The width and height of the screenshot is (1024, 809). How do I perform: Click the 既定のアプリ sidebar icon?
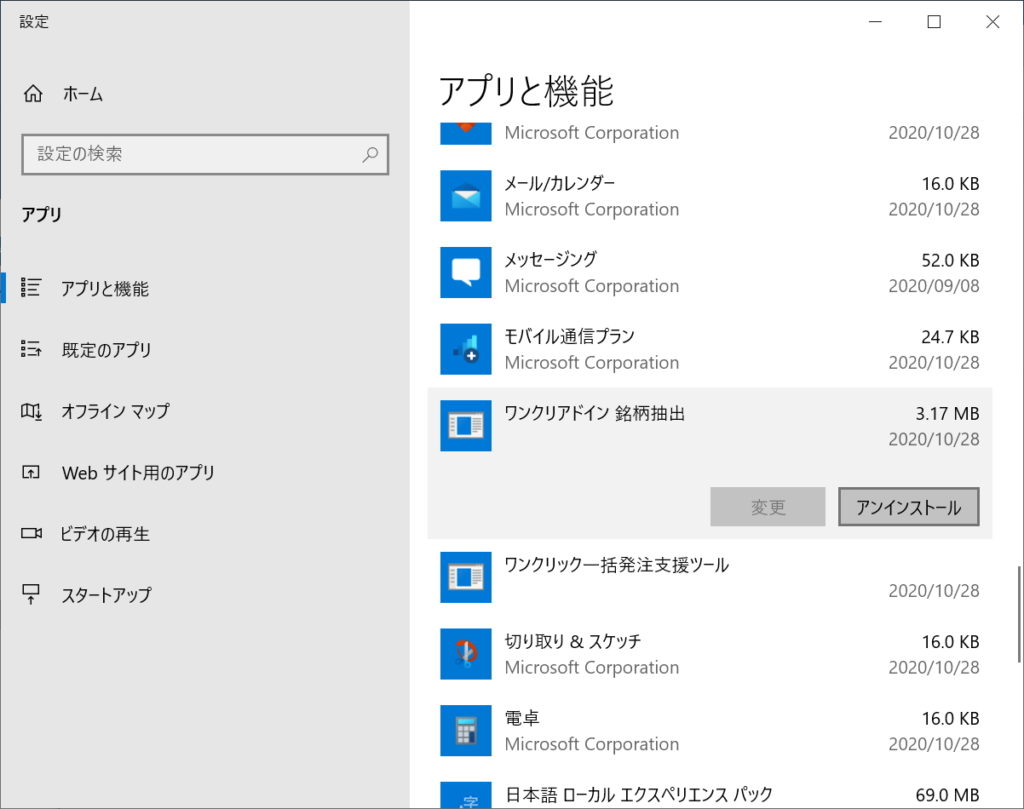coord(31,349)
